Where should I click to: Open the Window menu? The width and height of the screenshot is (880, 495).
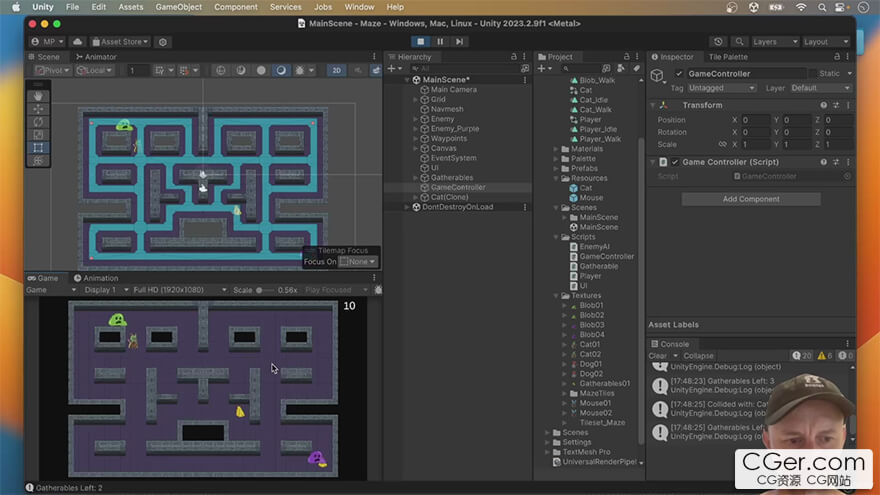point(359,7)
